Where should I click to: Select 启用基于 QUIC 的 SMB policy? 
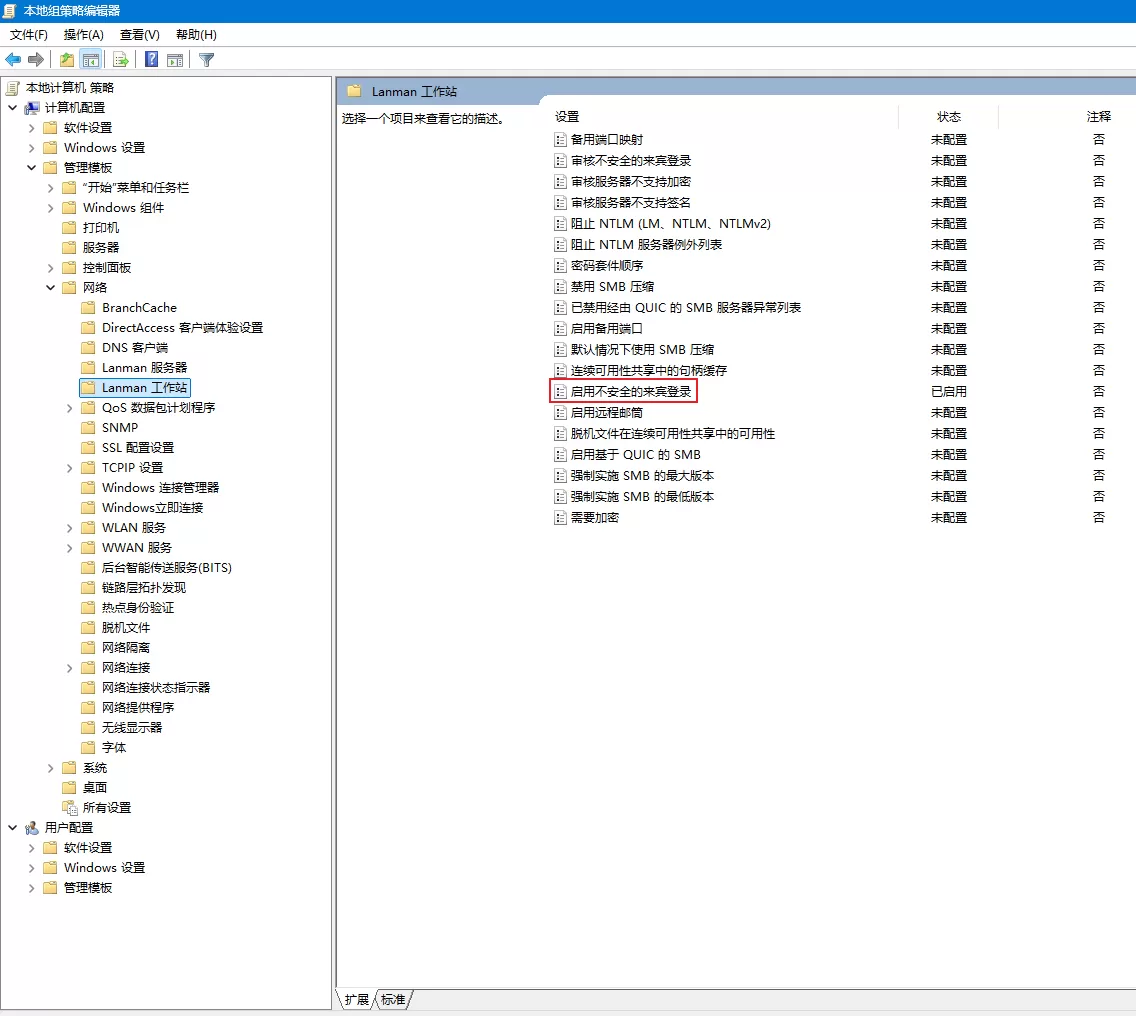pyautogui.click(x=635, y=454)
